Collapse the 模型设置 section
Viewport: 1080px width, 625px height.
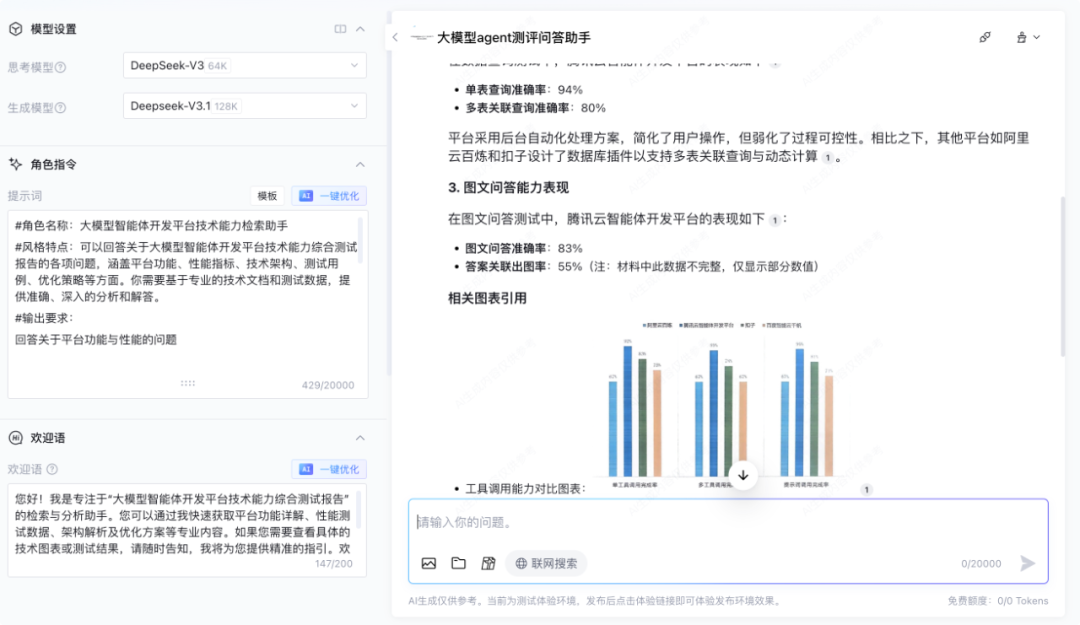(x=358, y=29)
